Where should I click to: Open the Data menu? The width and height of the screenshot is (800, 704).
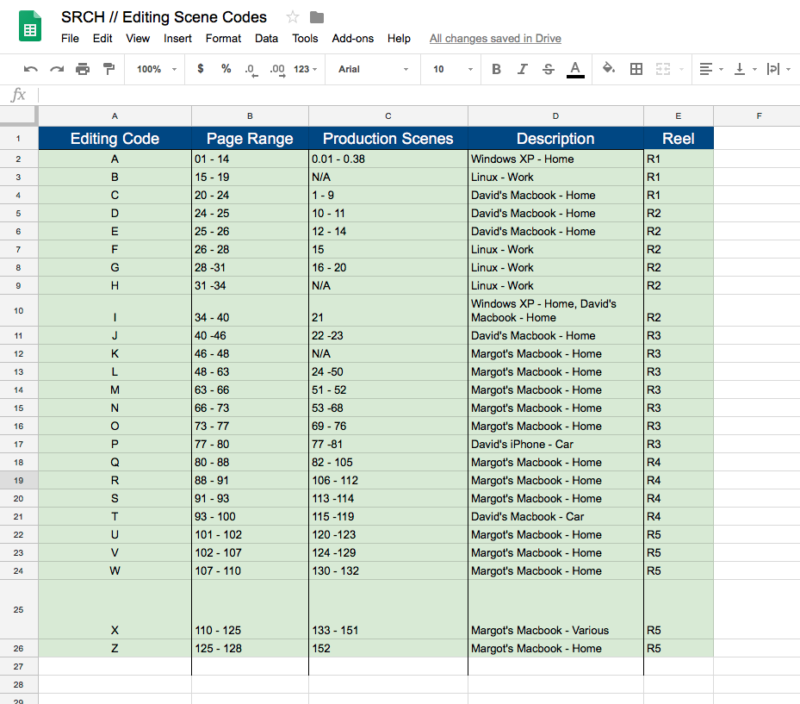pyautogui.click(x=266, y=38)
